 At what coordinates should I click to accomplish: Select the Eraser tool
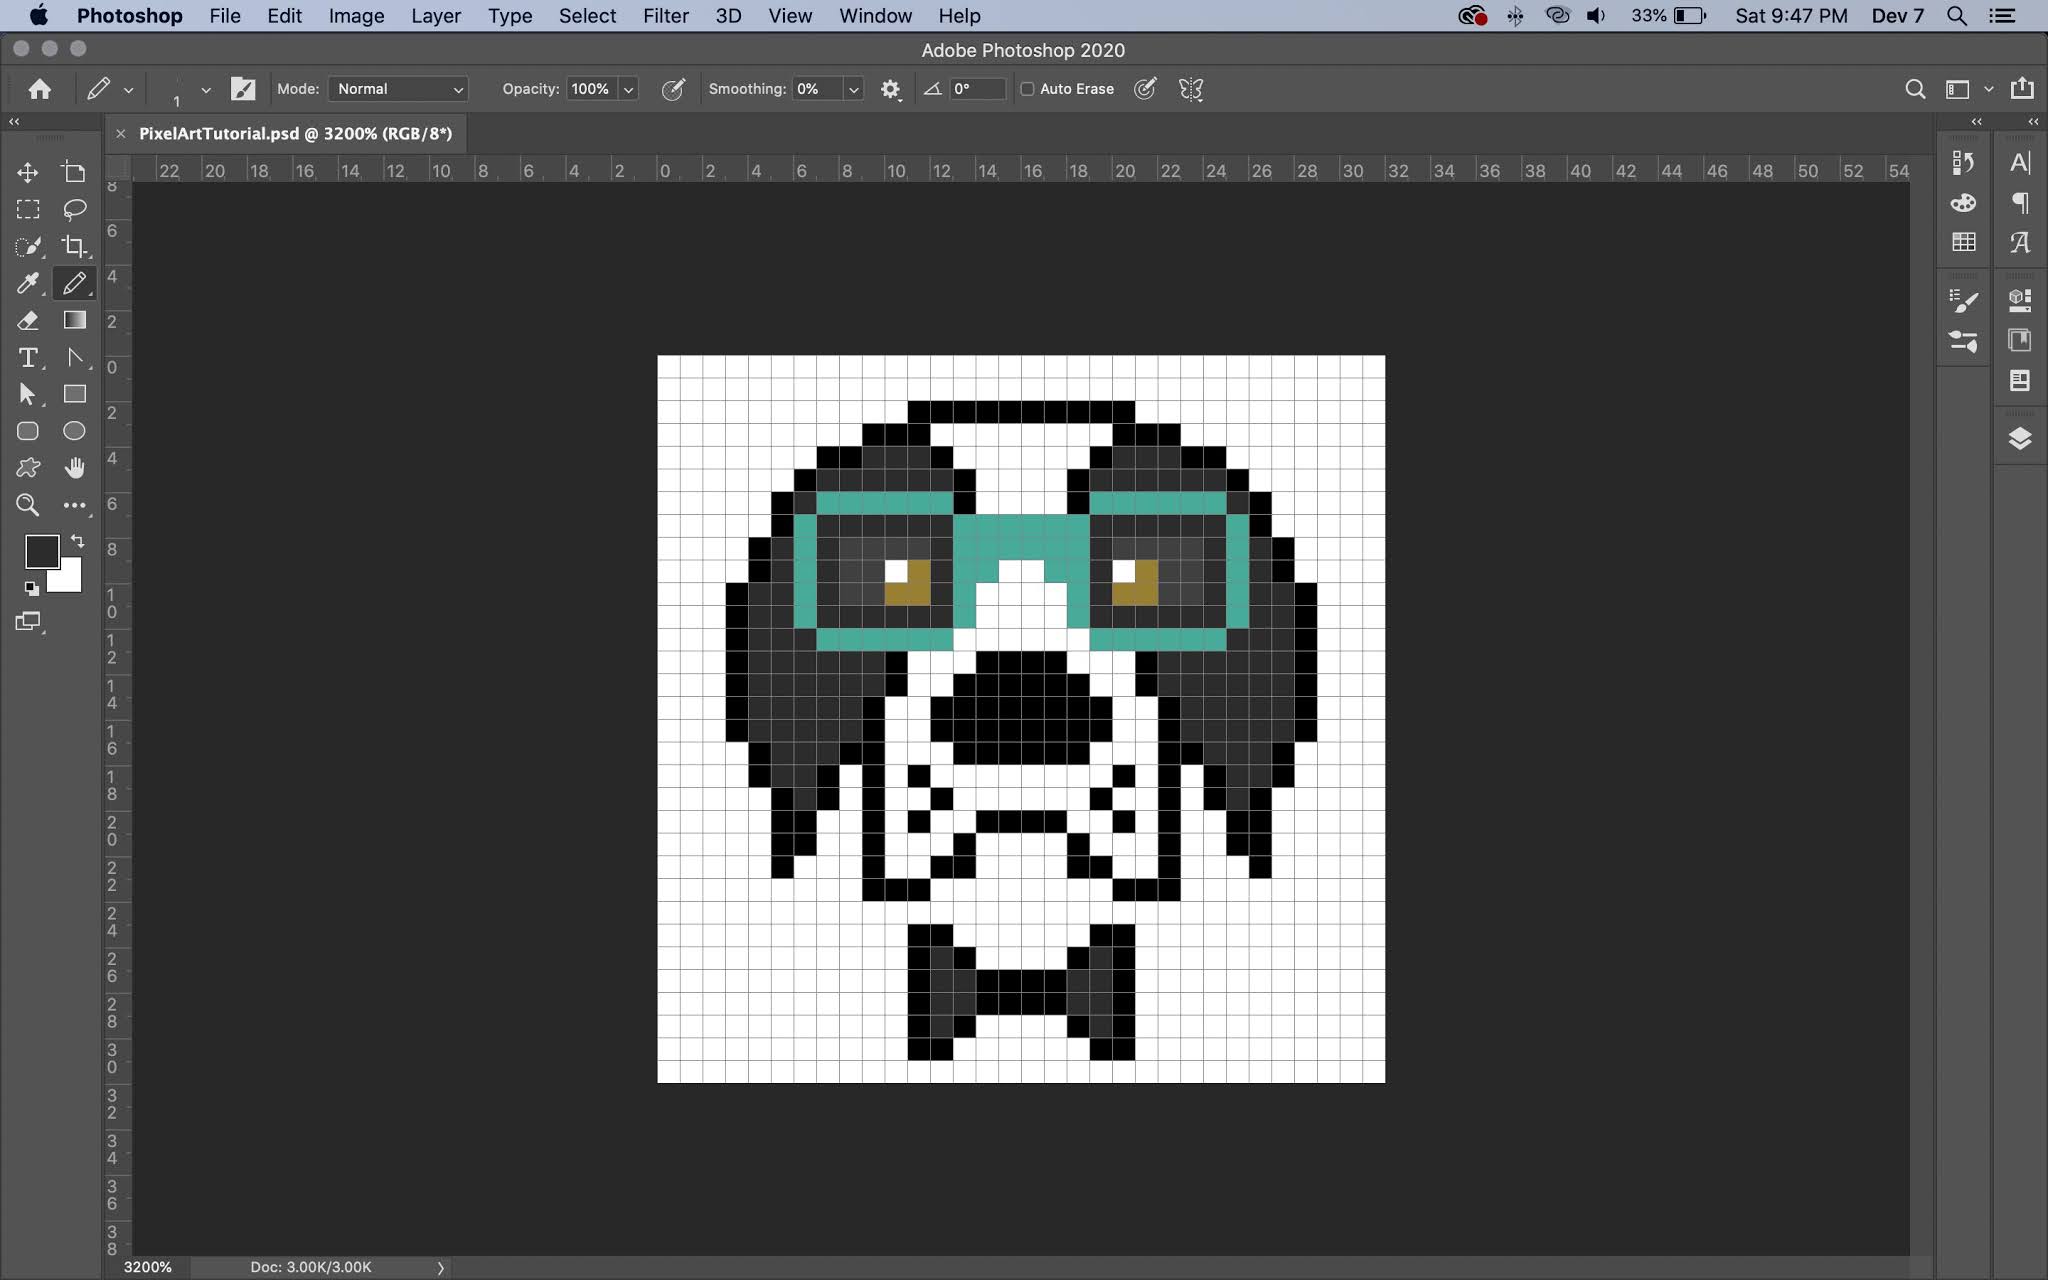pos(28,320)
